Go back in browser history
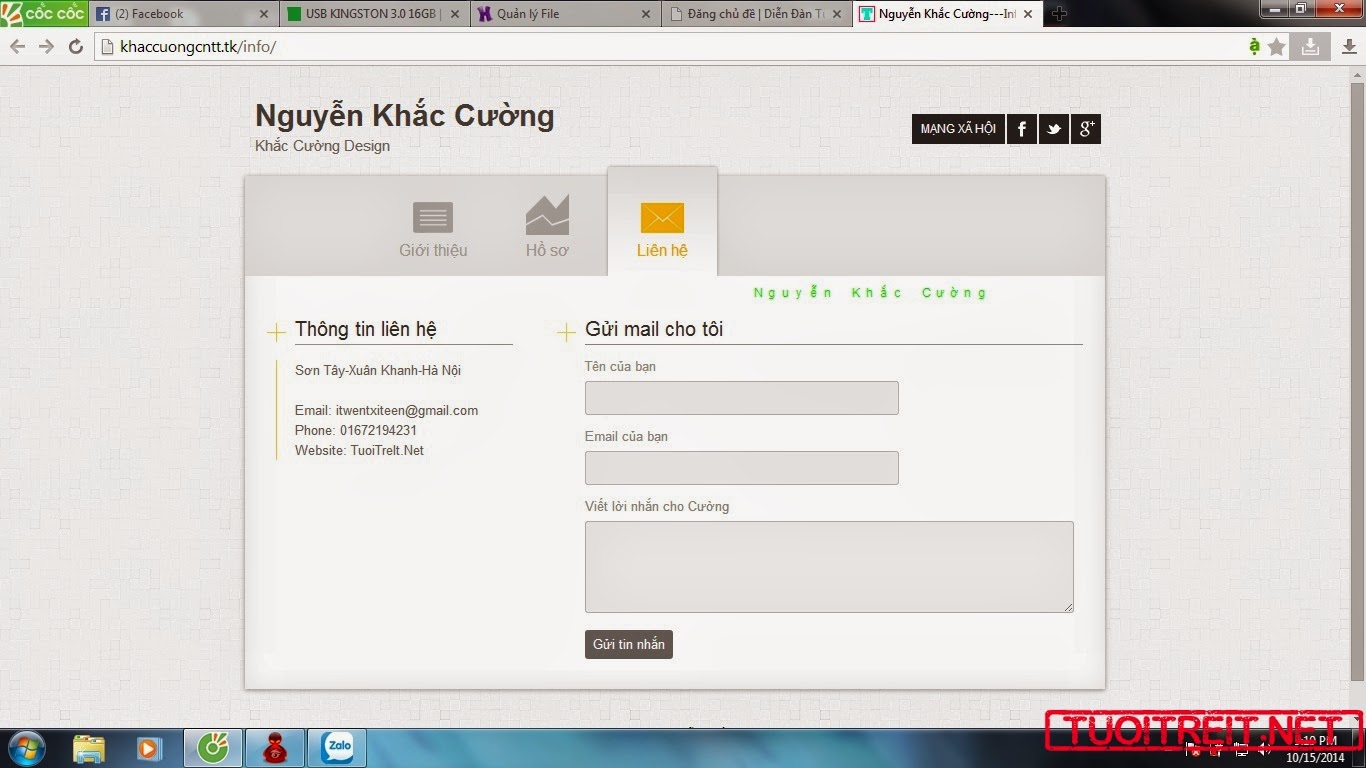1366x768 pixels. (x=17, y=47)
